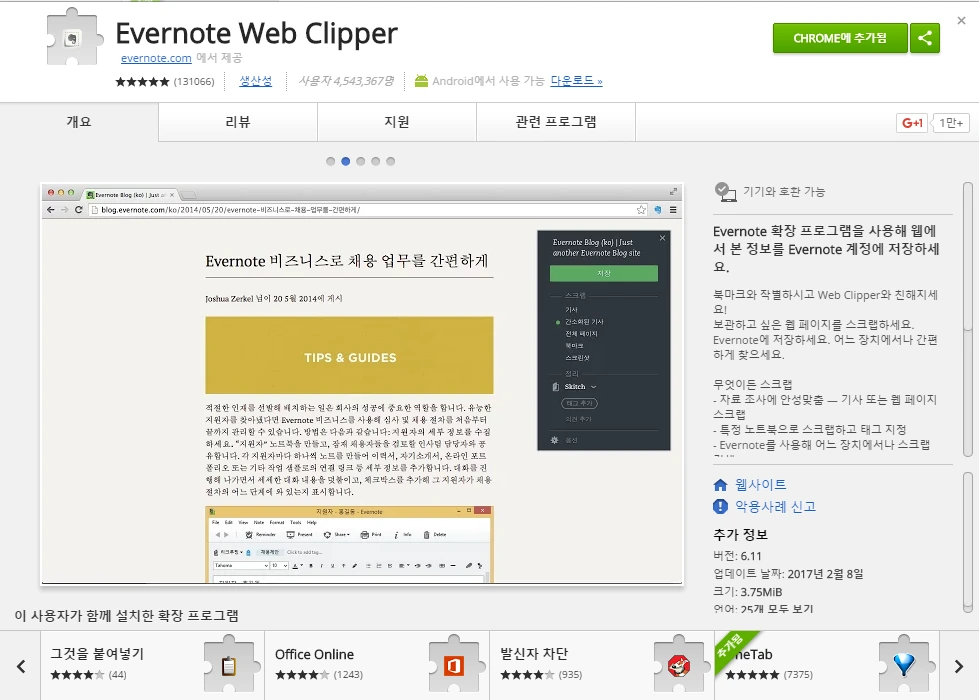
Task: Select the 개요 tab
Action: point(79,122)
